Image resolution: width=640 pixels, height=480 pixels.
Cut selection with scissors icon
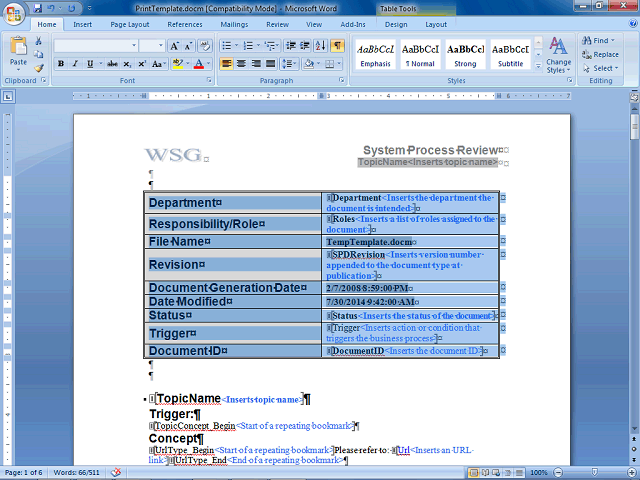[x=39, y=41]
